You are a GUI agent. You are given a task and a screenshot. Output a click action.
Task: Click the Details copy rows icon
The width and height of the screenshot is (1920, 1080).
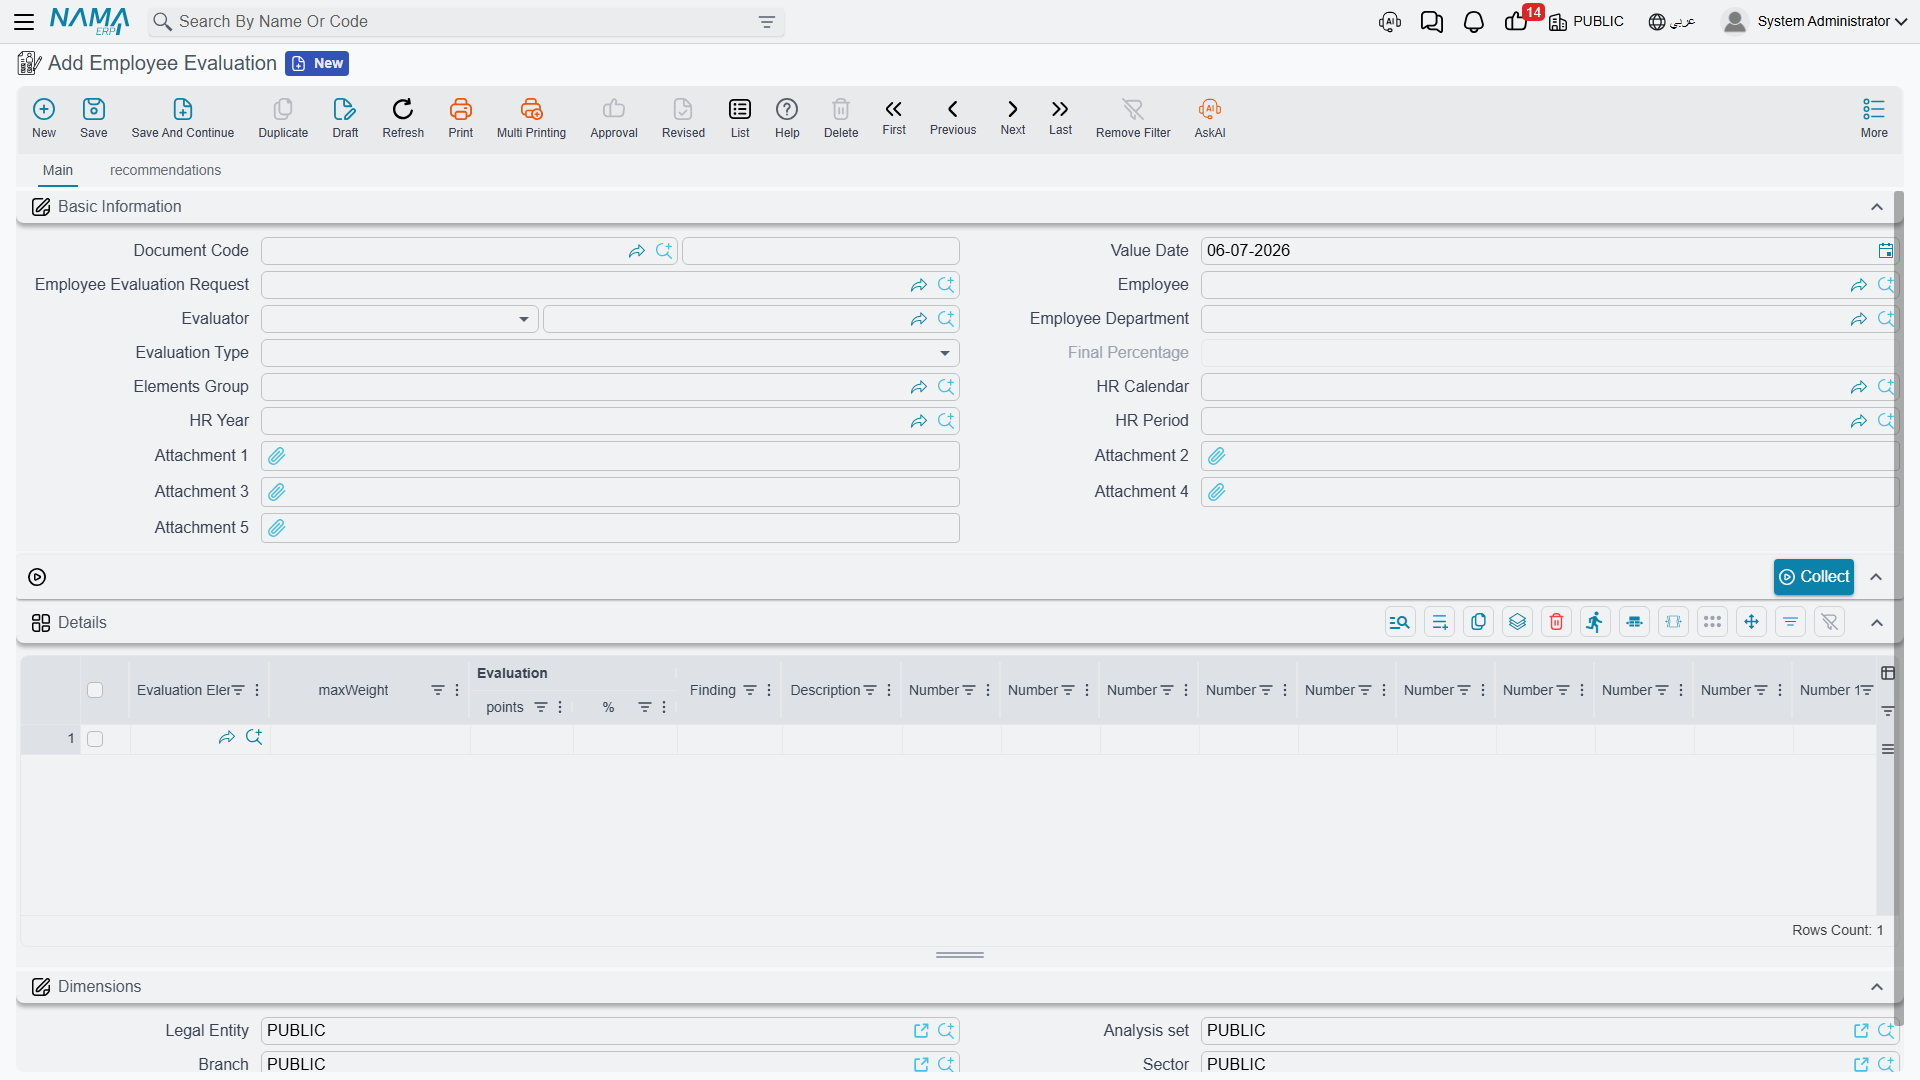1478,622
